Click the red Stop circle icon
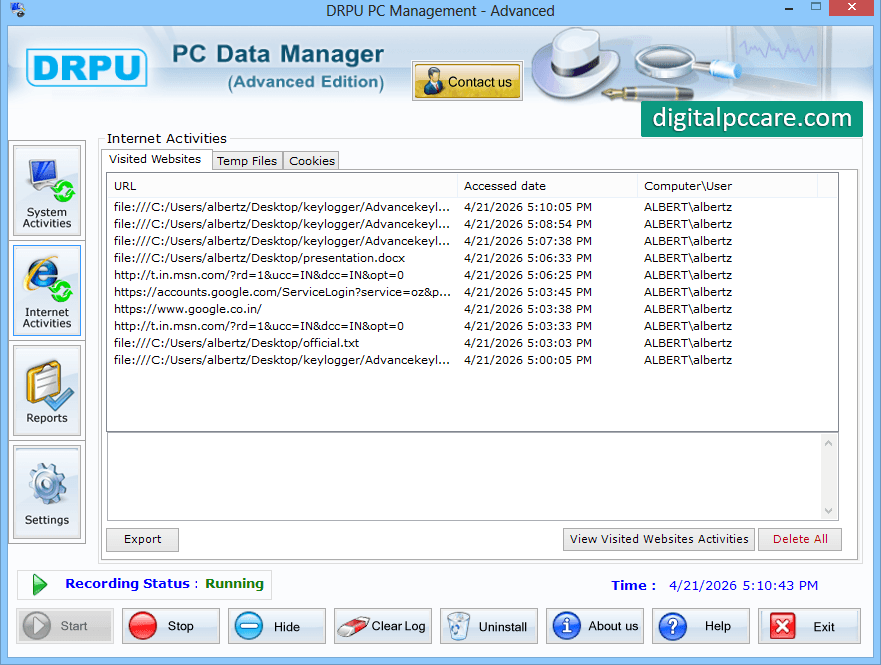Viewport: 881px width, 665px height. [143, 626]
